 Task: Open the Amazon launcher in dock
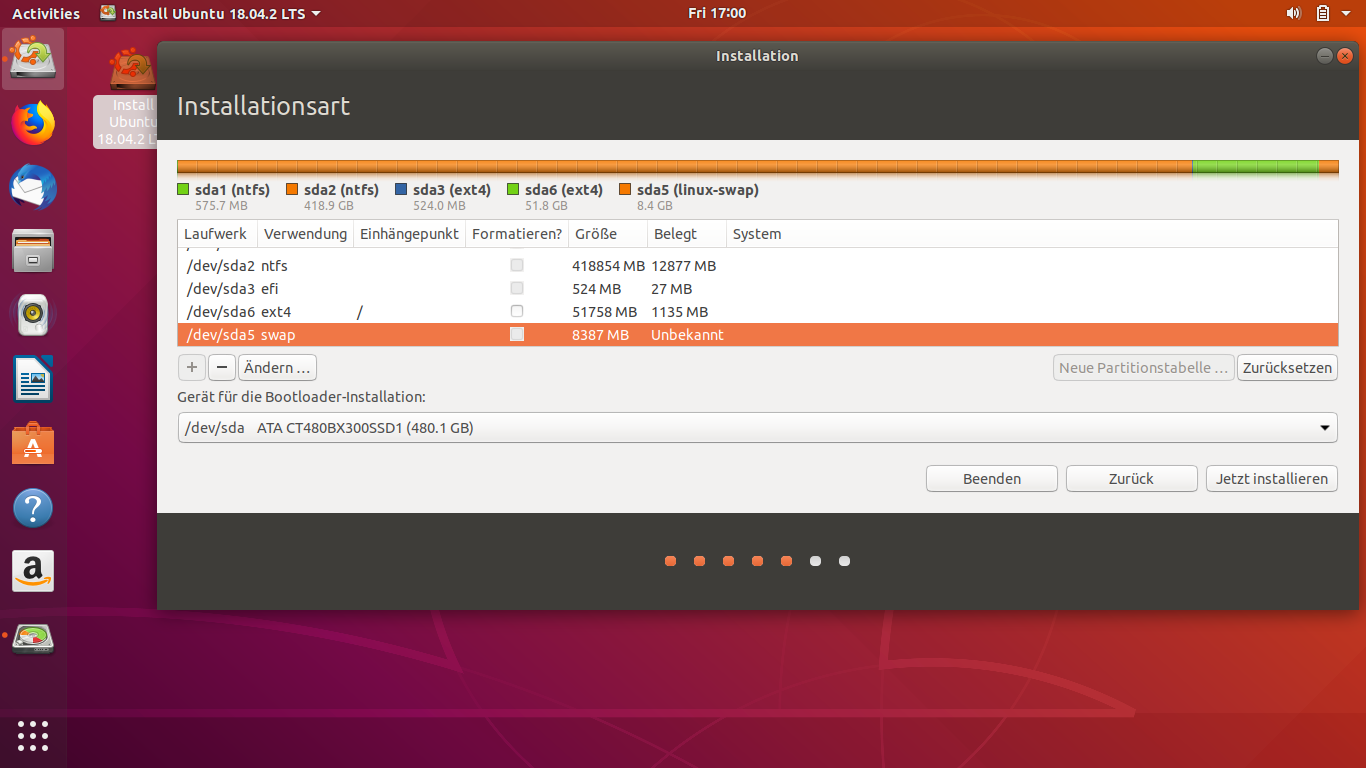pos(33,572)
